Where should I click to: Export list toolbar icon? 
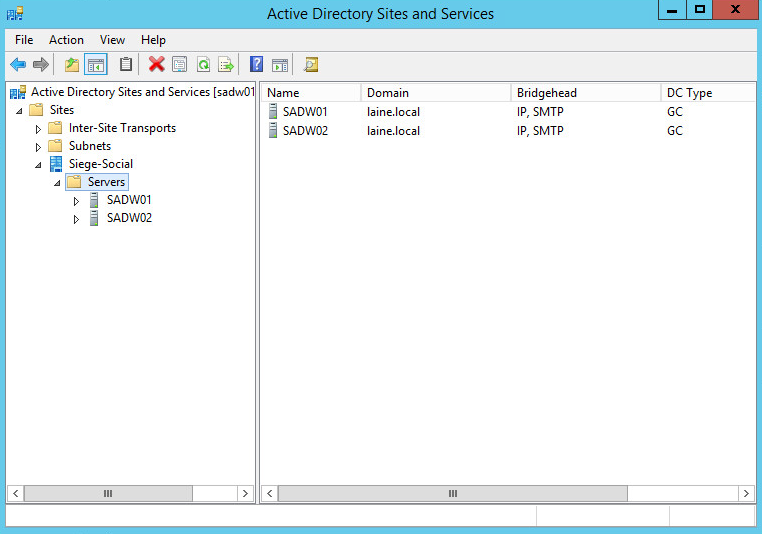coord(226,64)
